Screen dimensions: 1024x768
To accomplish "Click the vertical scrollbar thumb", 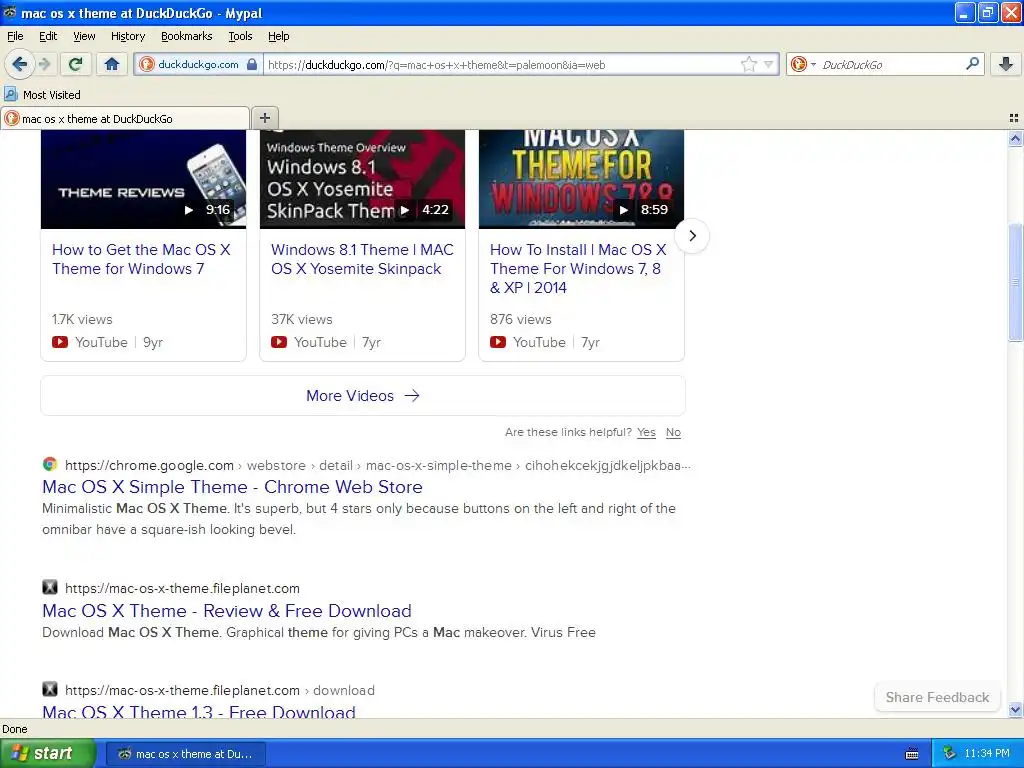I will coord(1015,283).
